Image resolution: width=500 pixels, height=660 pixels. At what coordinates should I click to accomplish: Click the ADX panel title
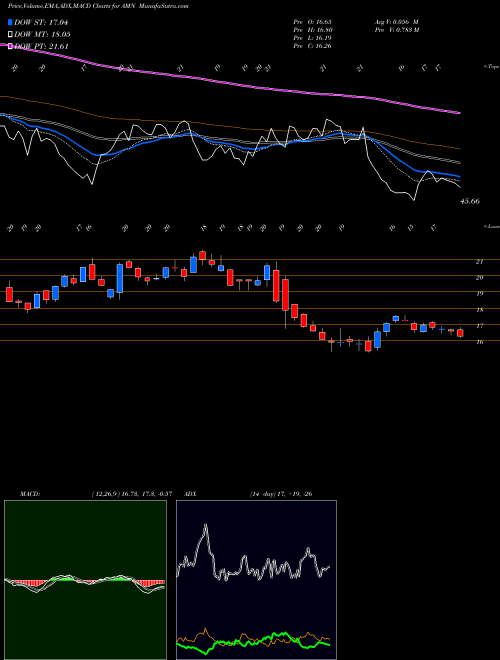[x=191, y=494]
